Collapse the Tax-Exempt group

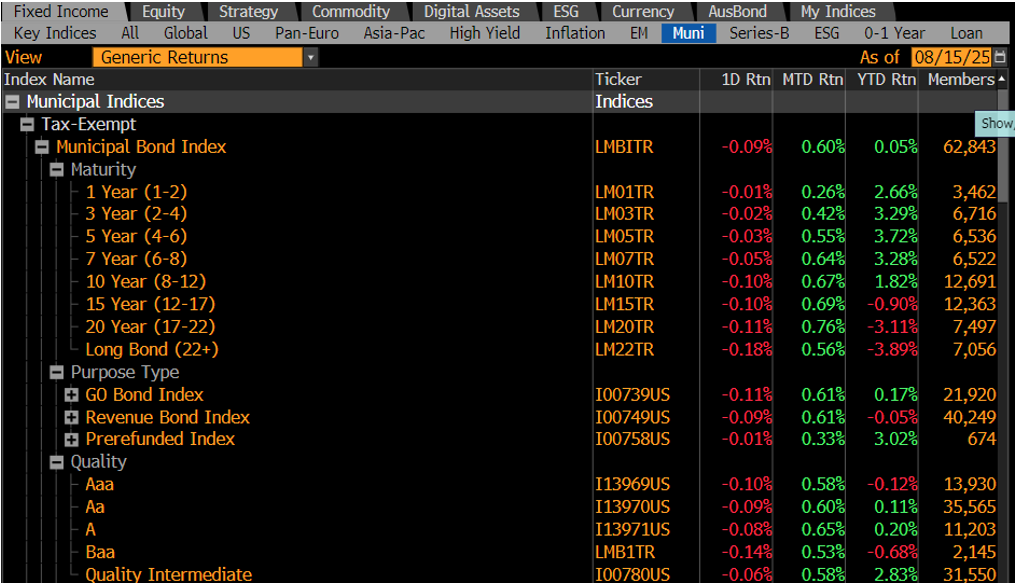[x=27, y=125]
